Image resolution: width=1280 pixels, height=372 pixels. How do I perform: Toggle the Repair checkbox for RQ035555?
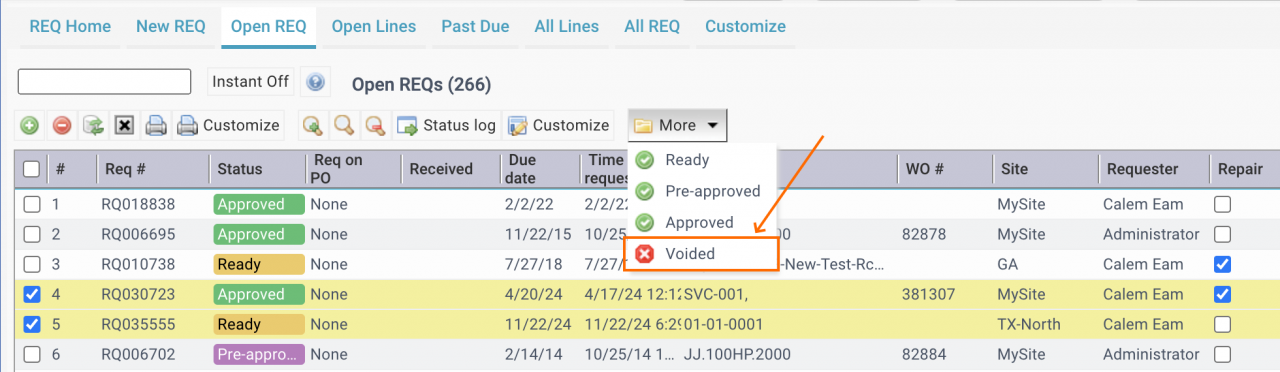1222,324
